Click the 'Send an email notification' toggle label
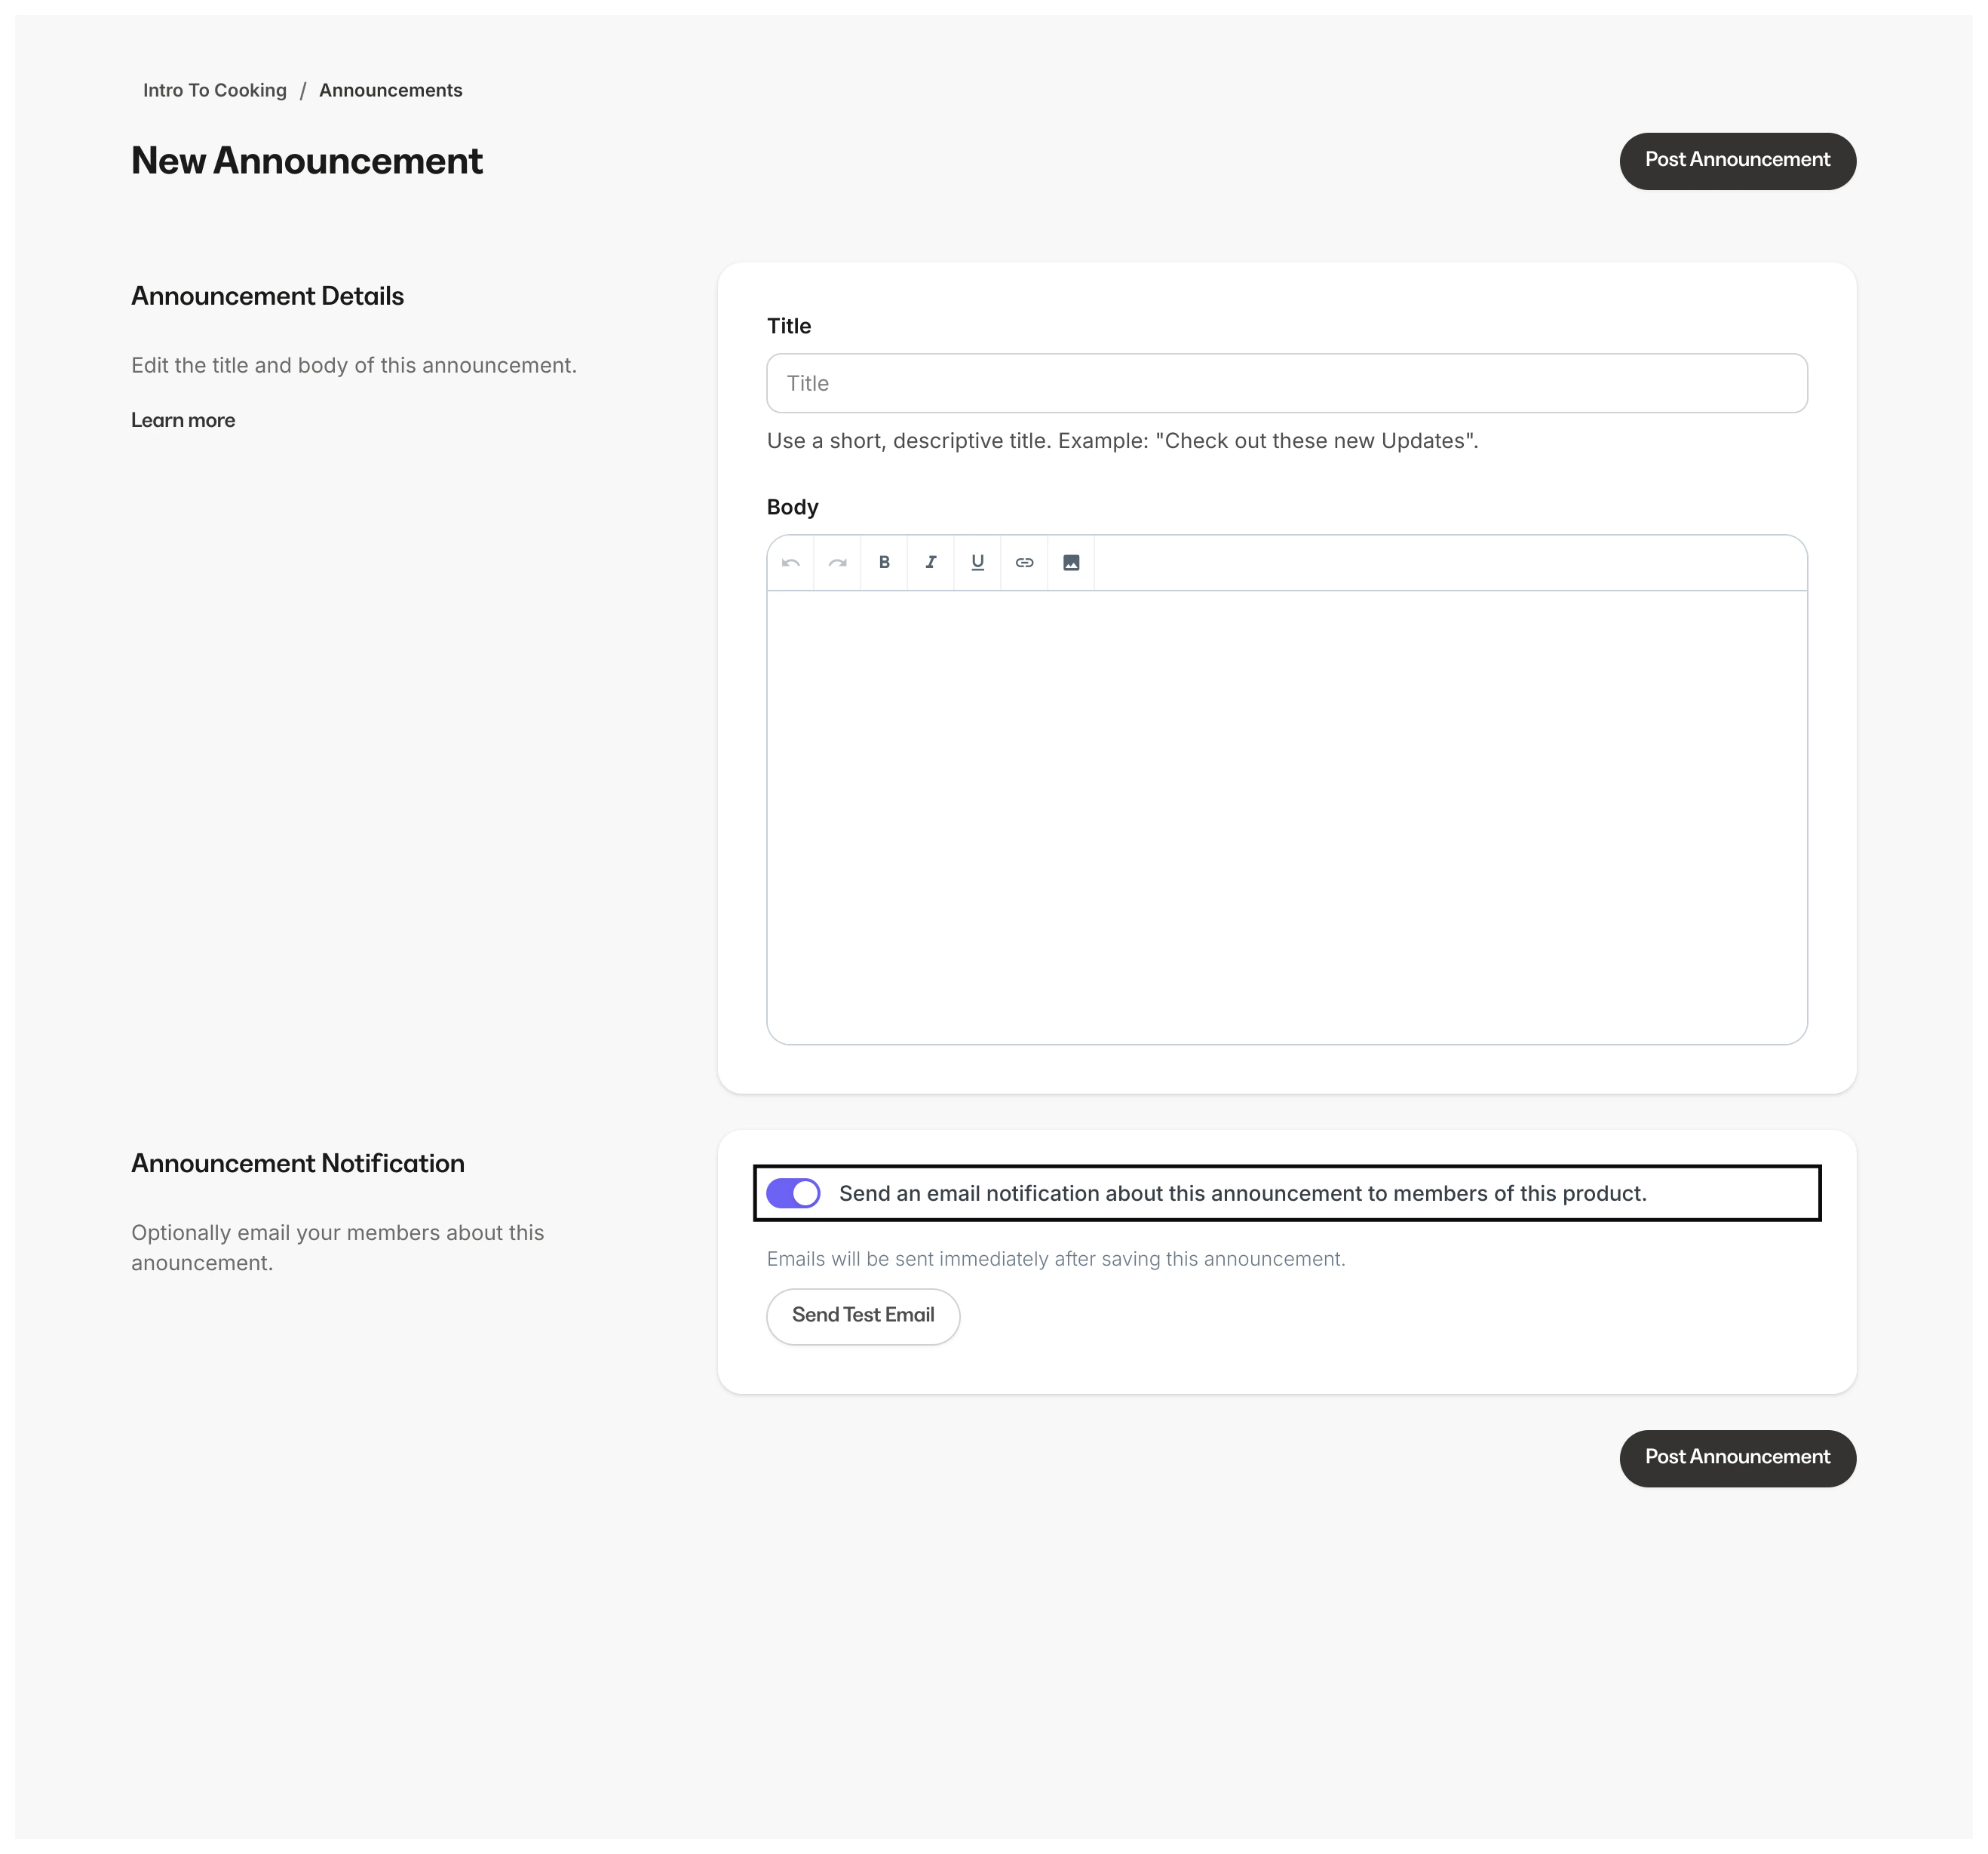This screenshot has width=1988, height=1854. 1242,1192
